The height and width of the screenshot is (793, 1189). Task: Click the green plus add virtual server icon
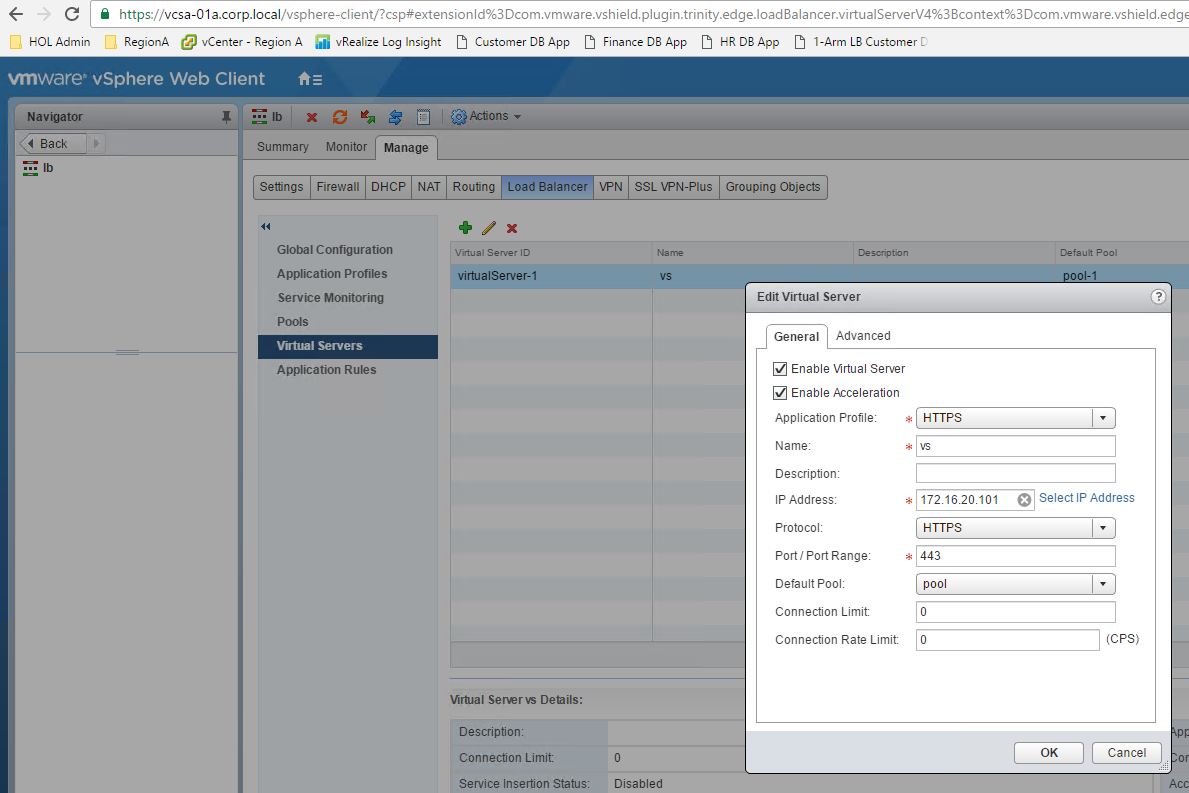(465, 228)
